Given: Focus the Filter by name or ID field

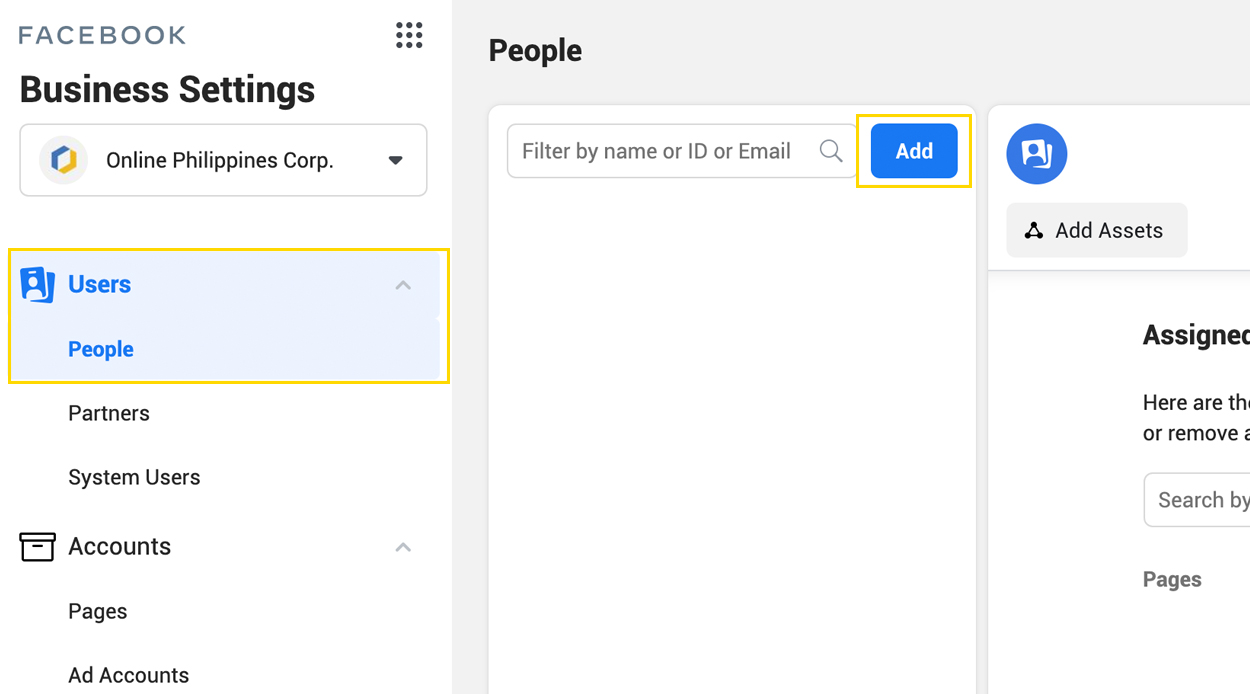Looking at the screenshot, I should click(682, 151).
